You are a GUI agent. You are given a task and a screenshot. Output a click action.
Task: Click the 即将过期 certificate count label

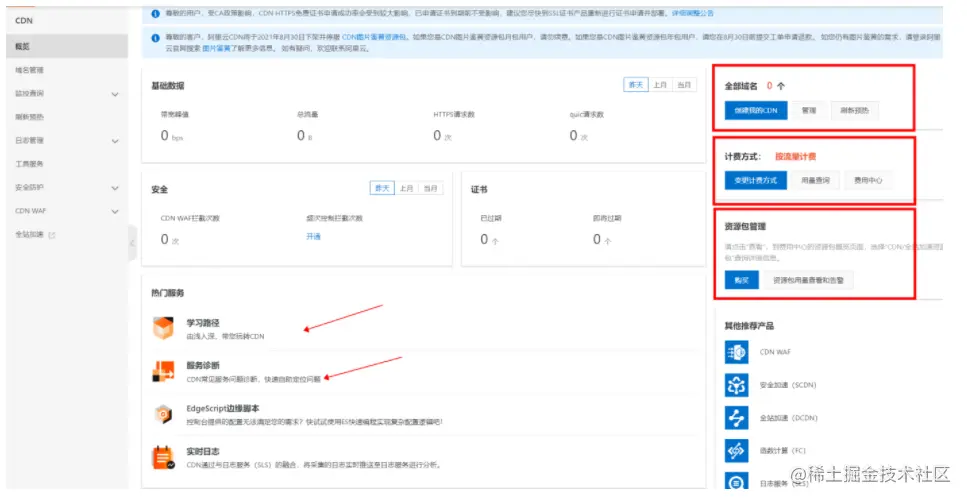(x=607, y=218)
